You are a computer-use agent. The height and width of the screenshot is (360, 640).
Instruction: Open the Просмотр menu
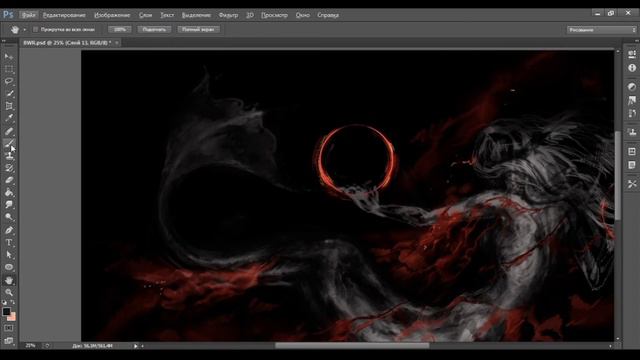(274, 15)
